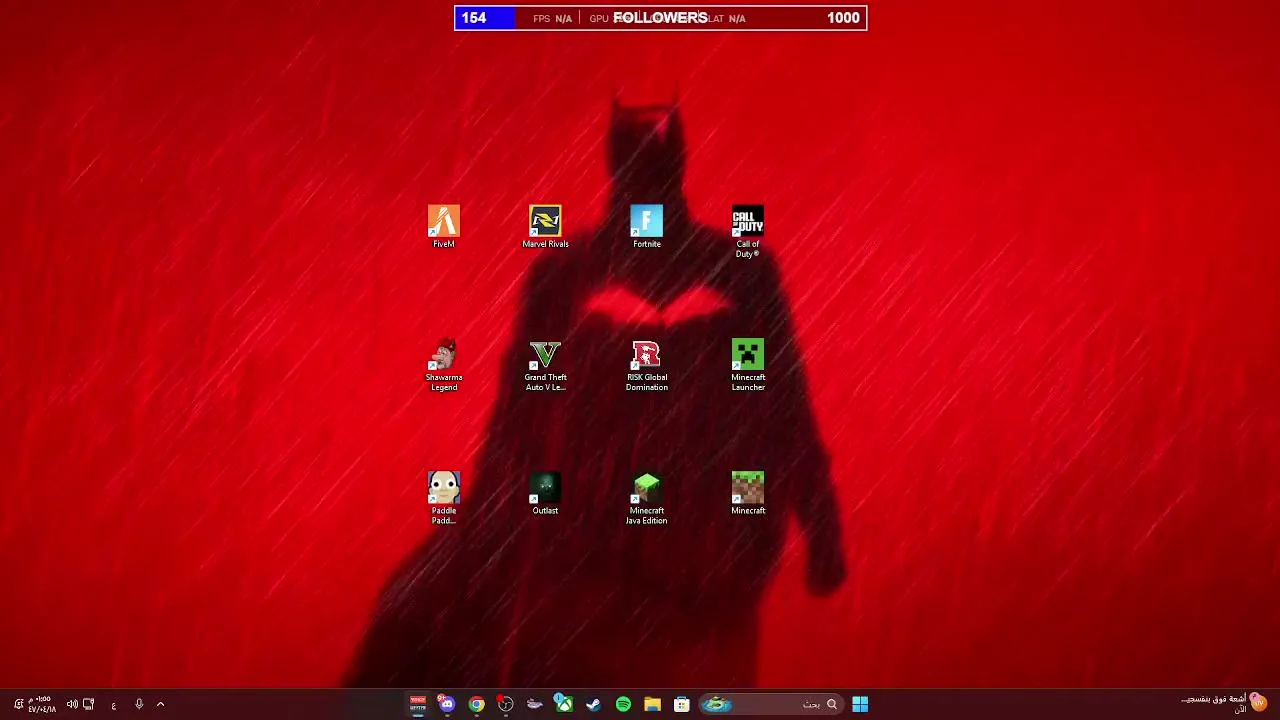Expand the hidden system tray icons chevron
This screenshot has width=1280, height=720.
(160, 704)
